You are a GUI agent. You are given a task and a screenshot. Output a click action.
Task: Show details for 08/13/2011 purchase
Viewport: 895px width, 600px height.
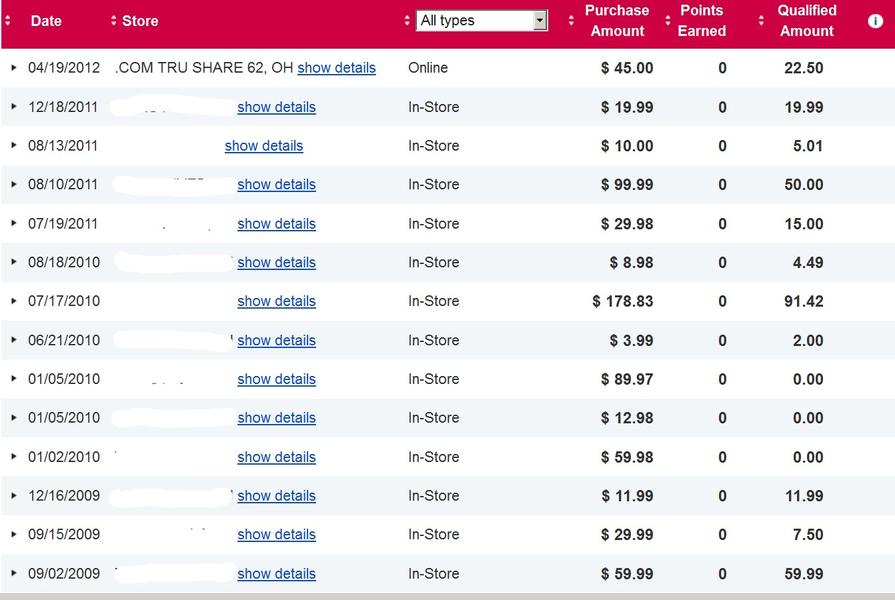pos(264,146)
